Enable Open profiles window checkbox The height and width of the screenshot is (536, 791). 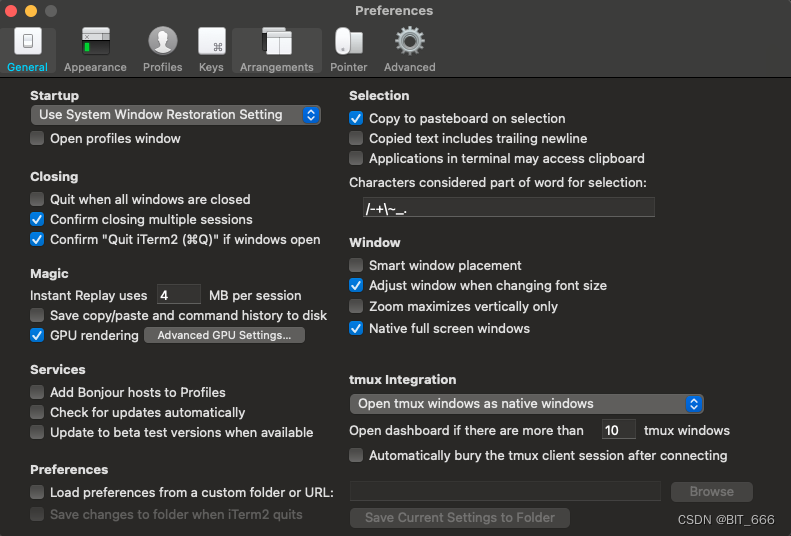[x=37, y=138]
